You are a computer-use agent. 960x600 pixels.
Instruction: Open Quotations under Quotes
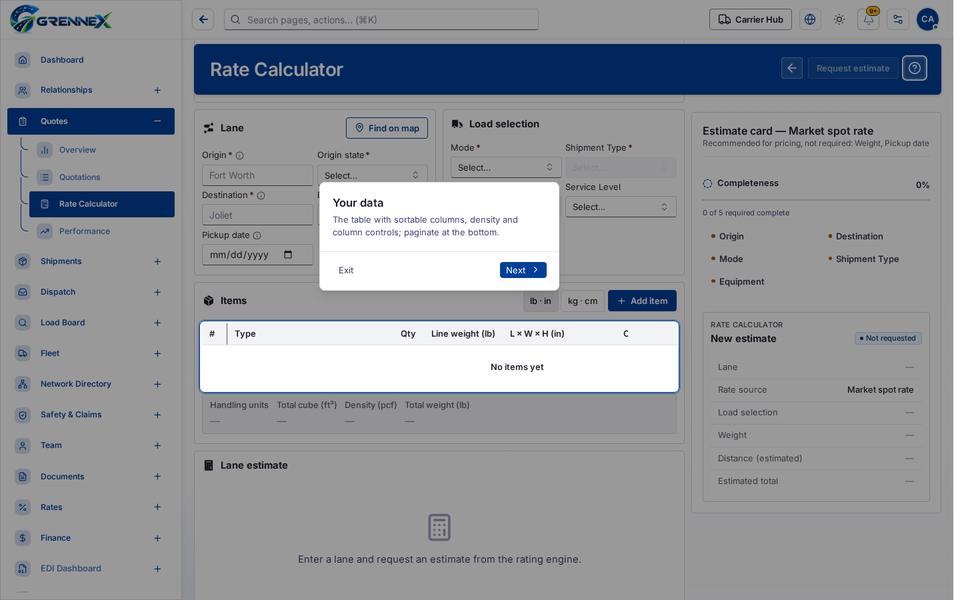point(79,178)
